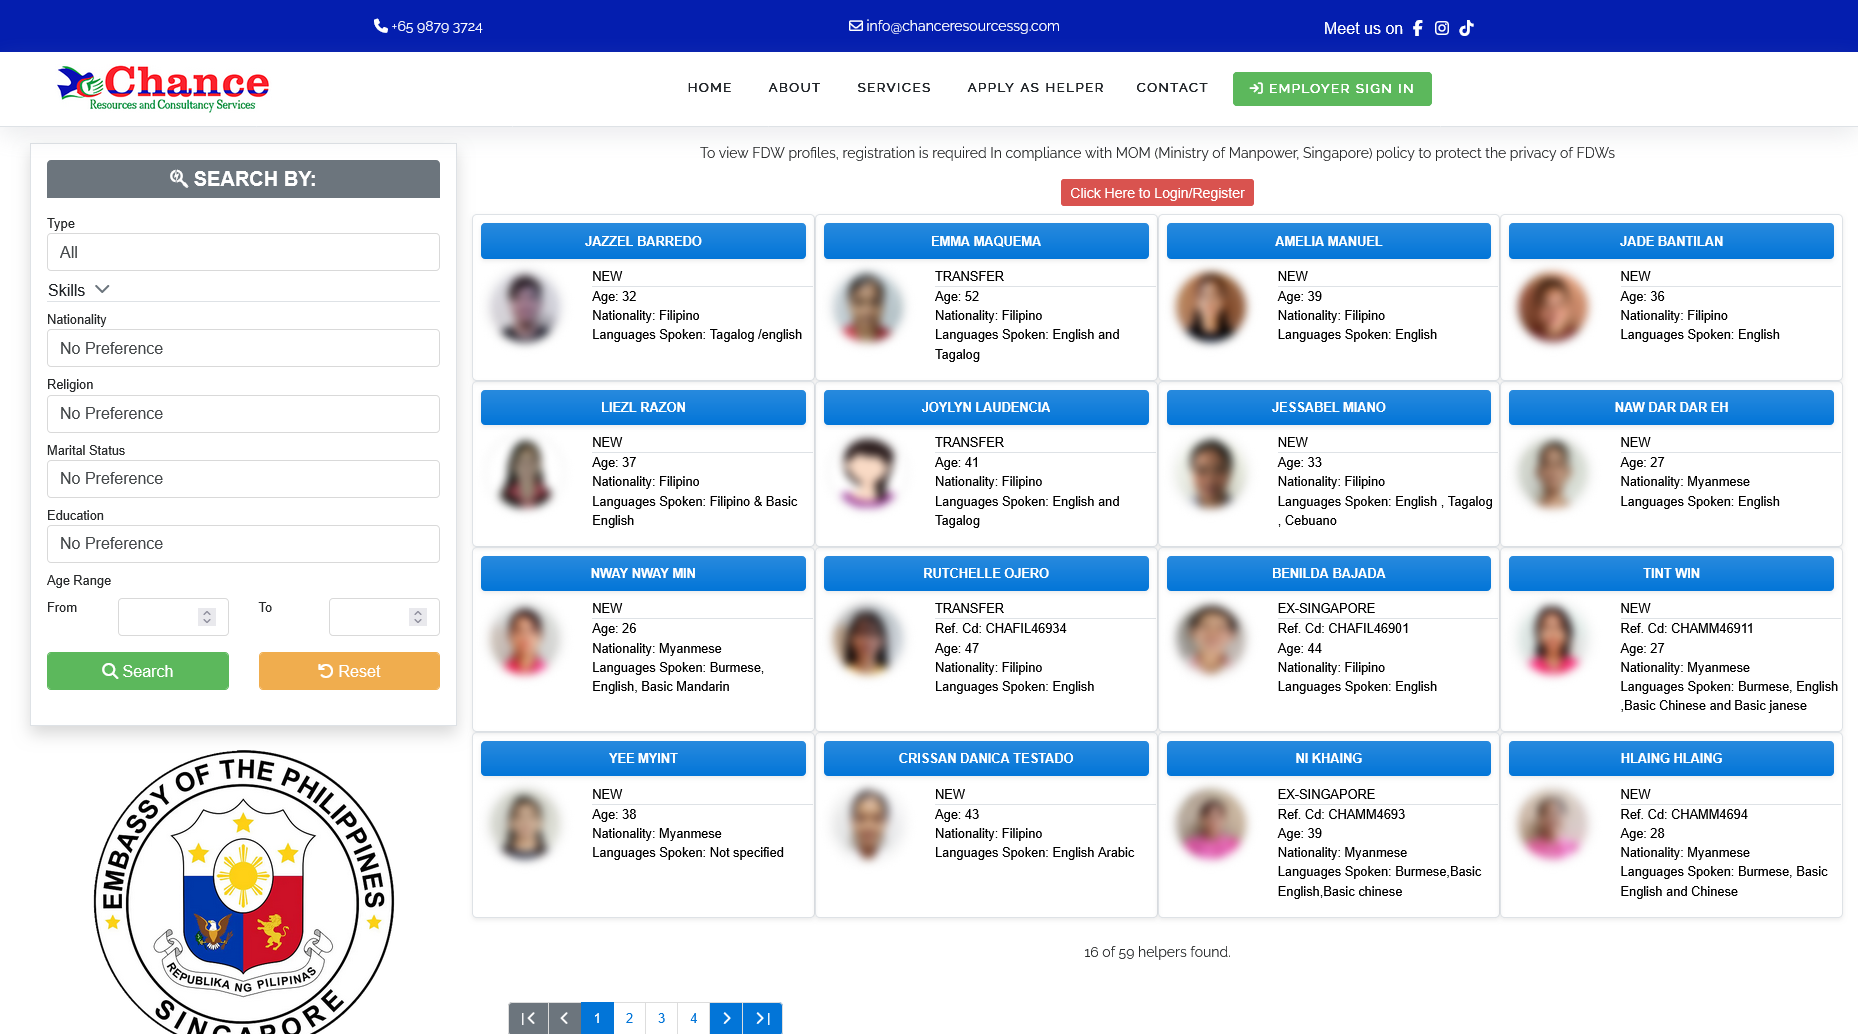1858x1034 pixels.
Task: Open the Instagram icon link
Action: (1442, 28)
